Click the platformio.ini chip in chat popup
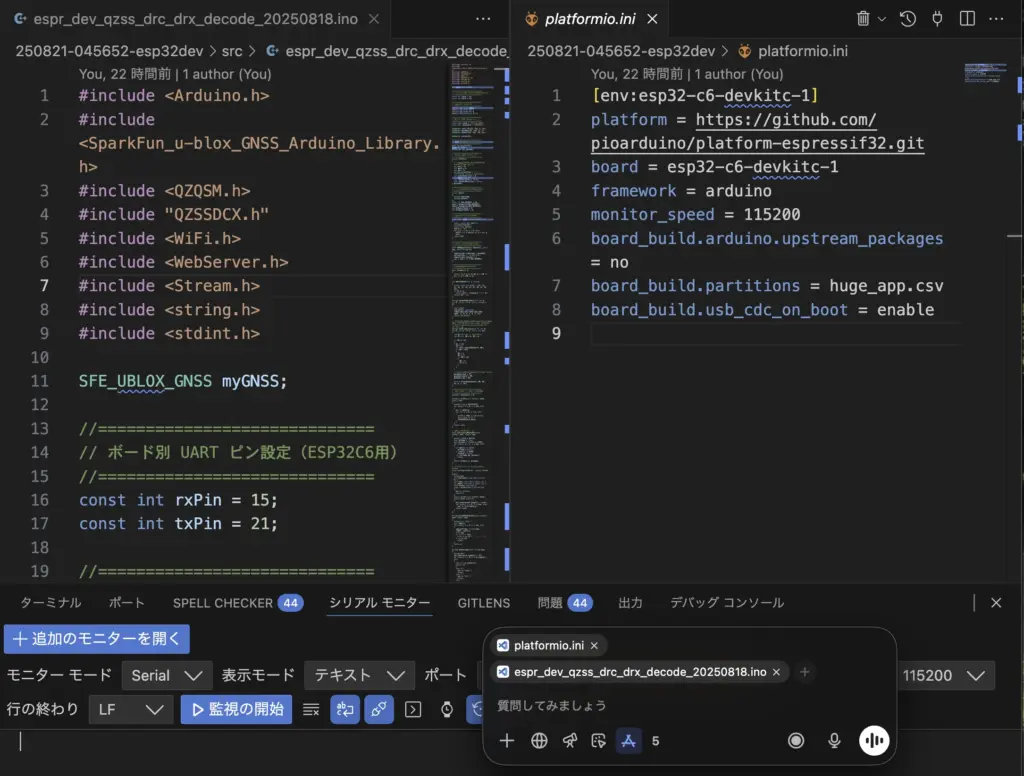 549,645
